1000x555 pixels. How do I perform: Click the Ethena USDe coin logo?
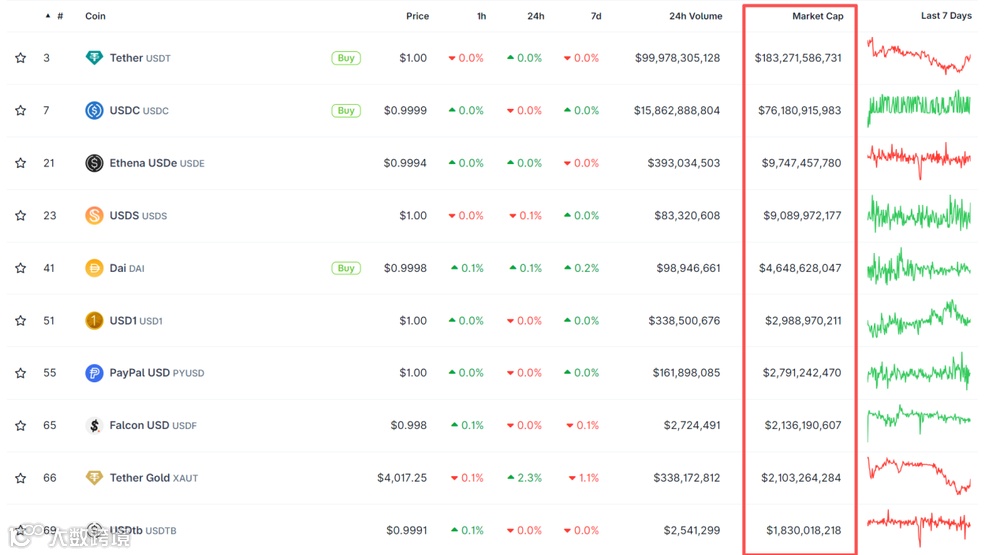point(94,163)
